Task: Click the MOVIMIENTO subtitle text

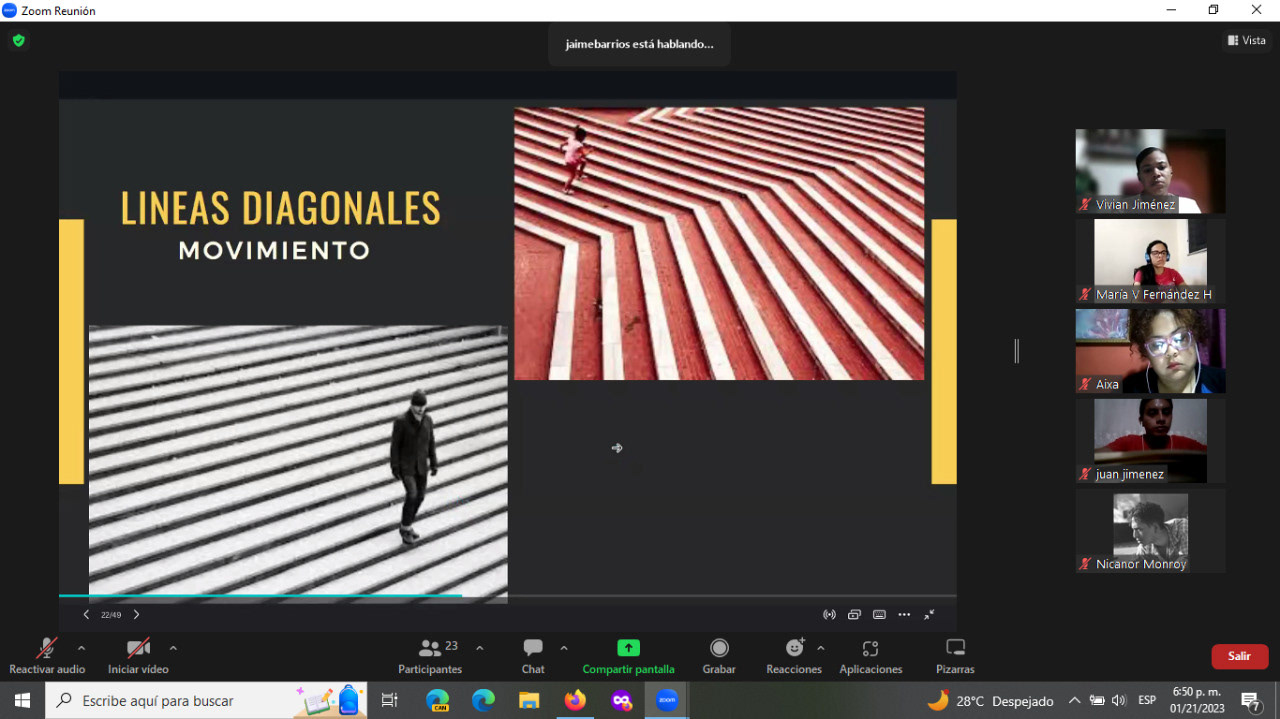Action: click(274, 250)
